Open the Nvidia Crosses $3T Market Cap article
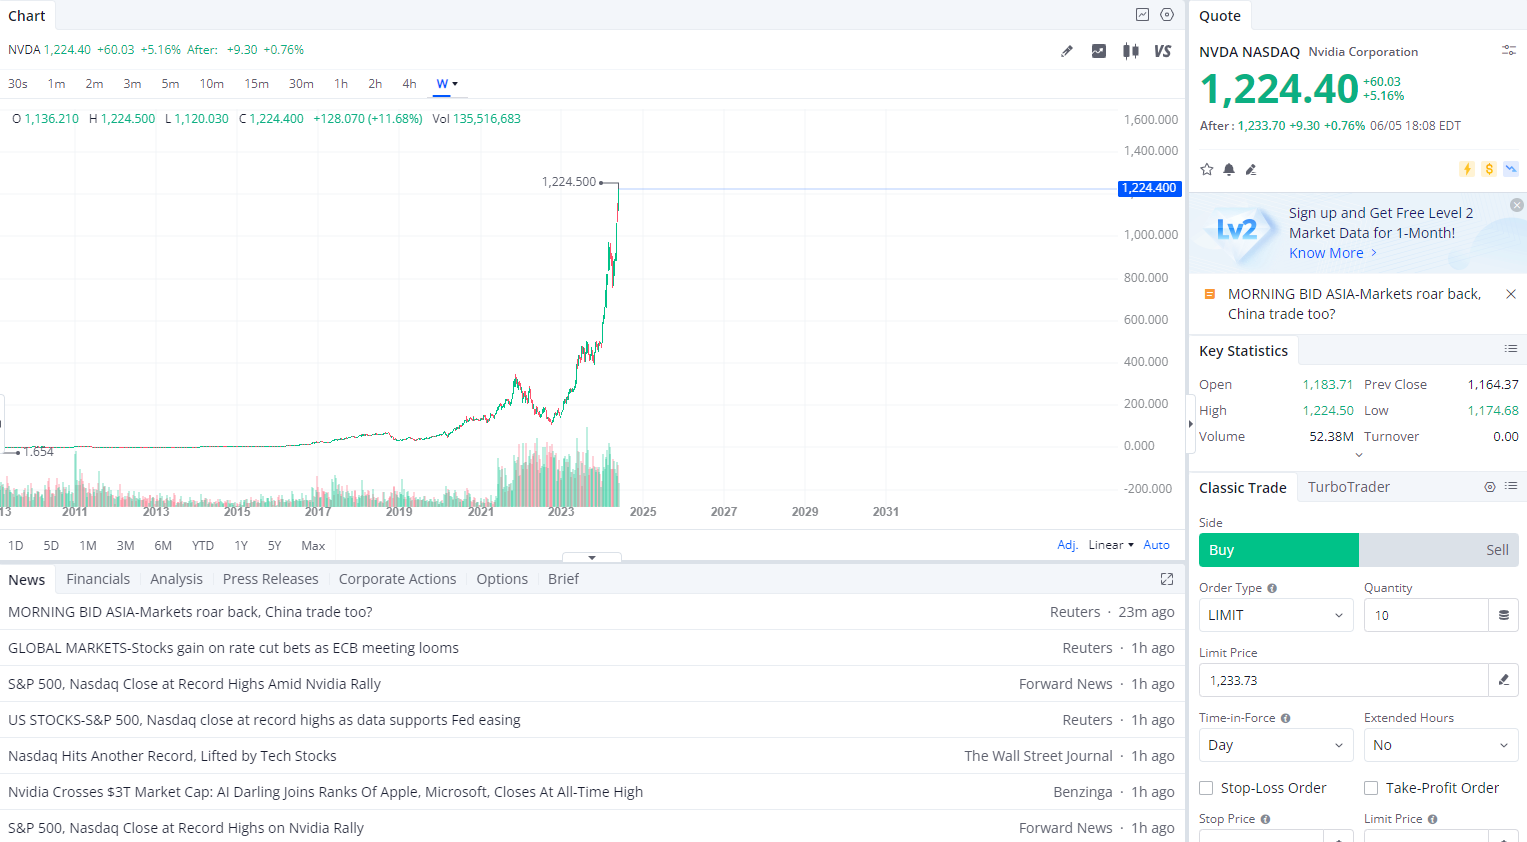The height and width of the screenshot is (842, 1527). click(325, 792)
